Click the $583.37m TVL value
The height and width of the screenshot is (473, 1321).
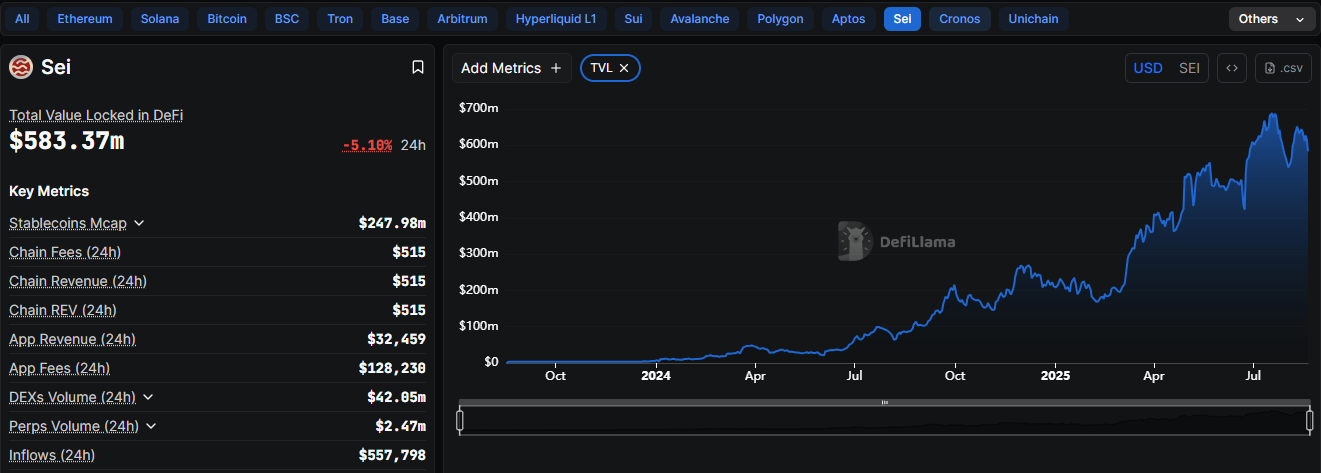[67, 142]
